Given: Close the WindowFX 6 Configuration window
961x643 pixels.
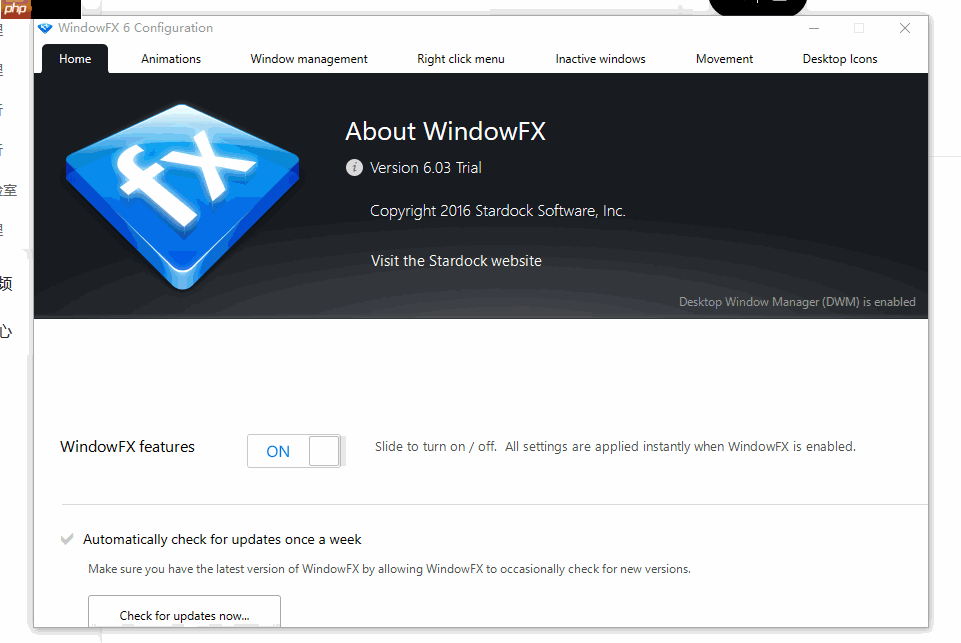Looking at the screenshot, I should [x=905, y=28].
